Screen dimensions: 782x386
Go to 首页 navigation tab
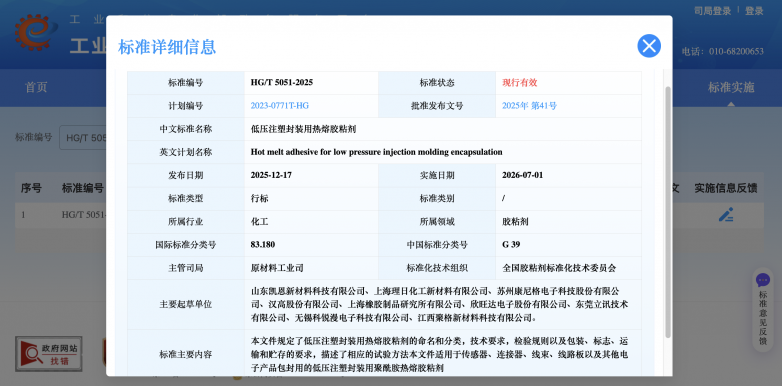pos(36,87)
